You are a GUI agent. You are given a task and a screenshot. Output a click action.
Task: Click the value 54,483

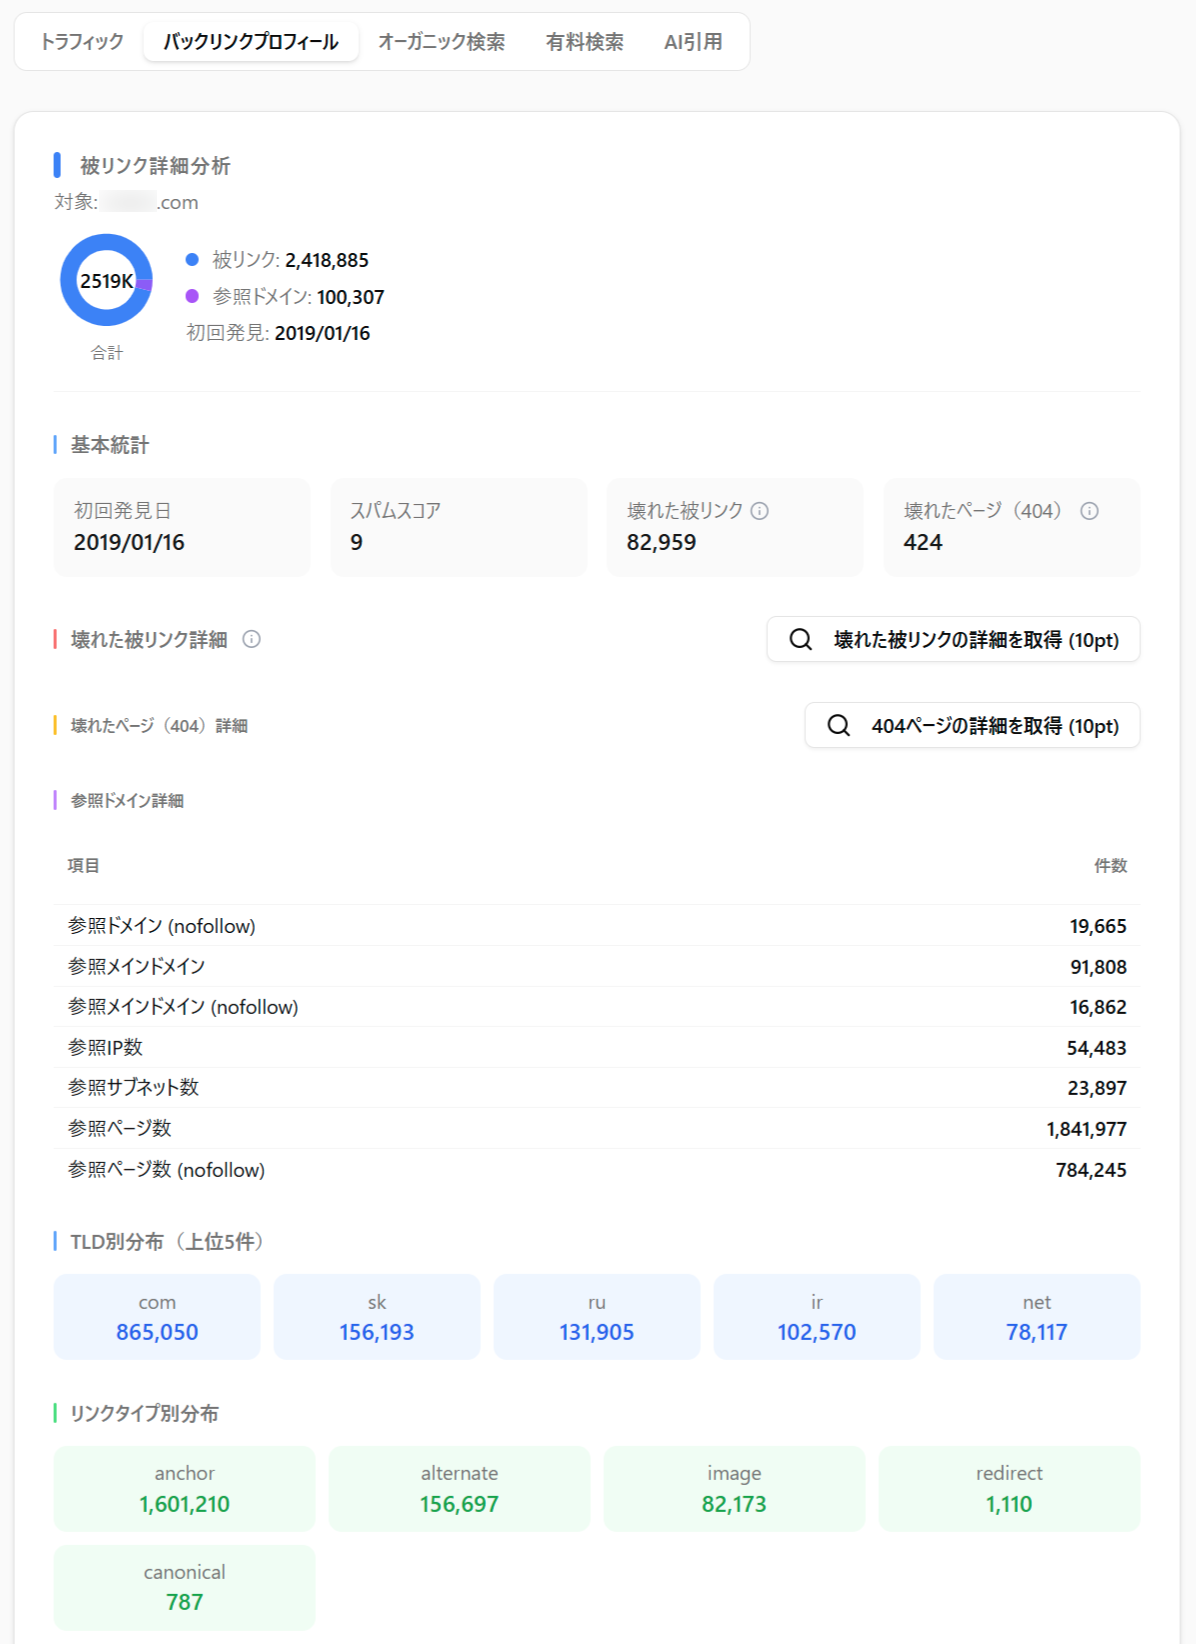click(1096, 1048)
